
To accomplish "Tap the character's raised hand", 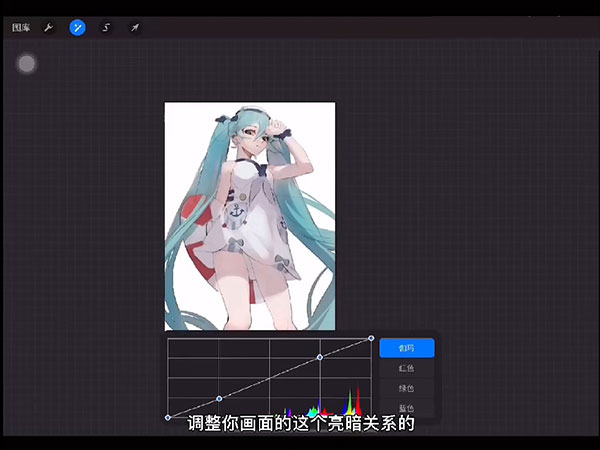I will tap(283, 128).
